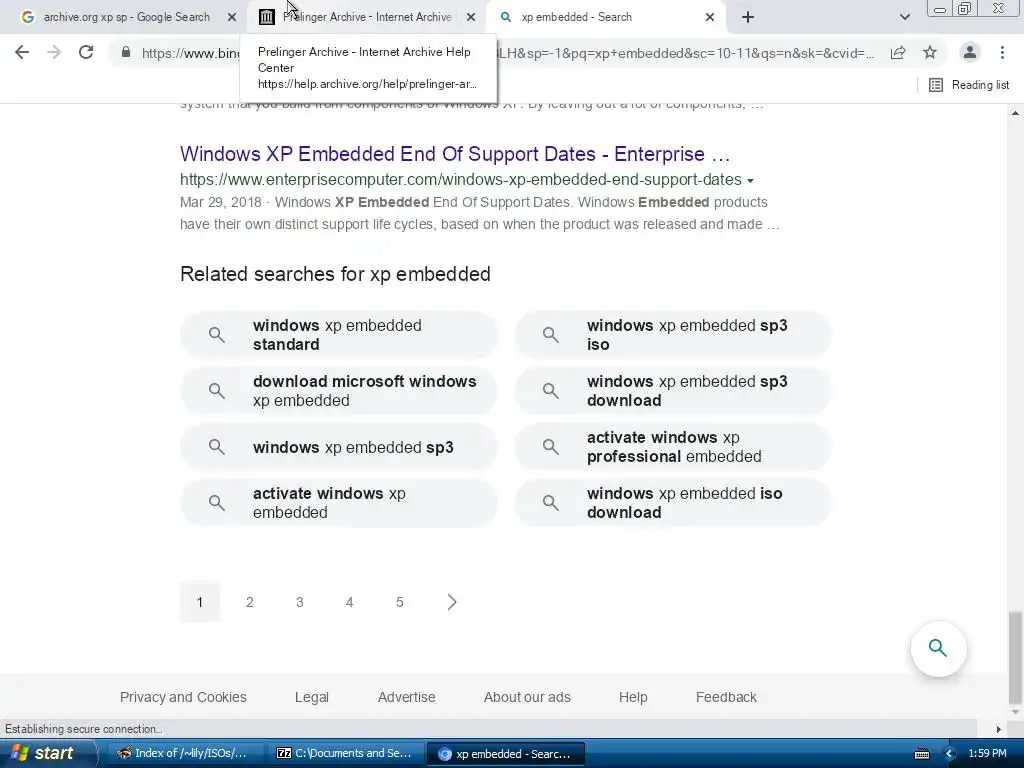Expand dropdown arrow beside enterprisecomputer.com URL
The image size is (1024, 768).
[750, 180]
